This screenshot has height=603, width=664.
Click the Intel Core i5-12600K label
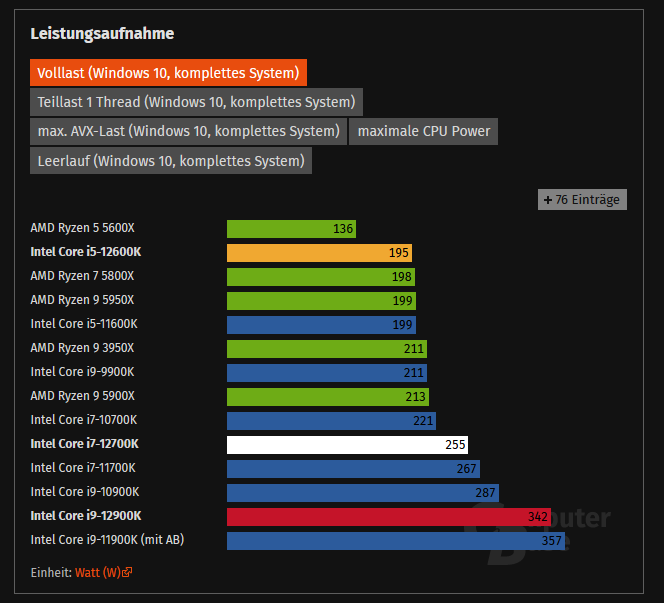[86, 252]
